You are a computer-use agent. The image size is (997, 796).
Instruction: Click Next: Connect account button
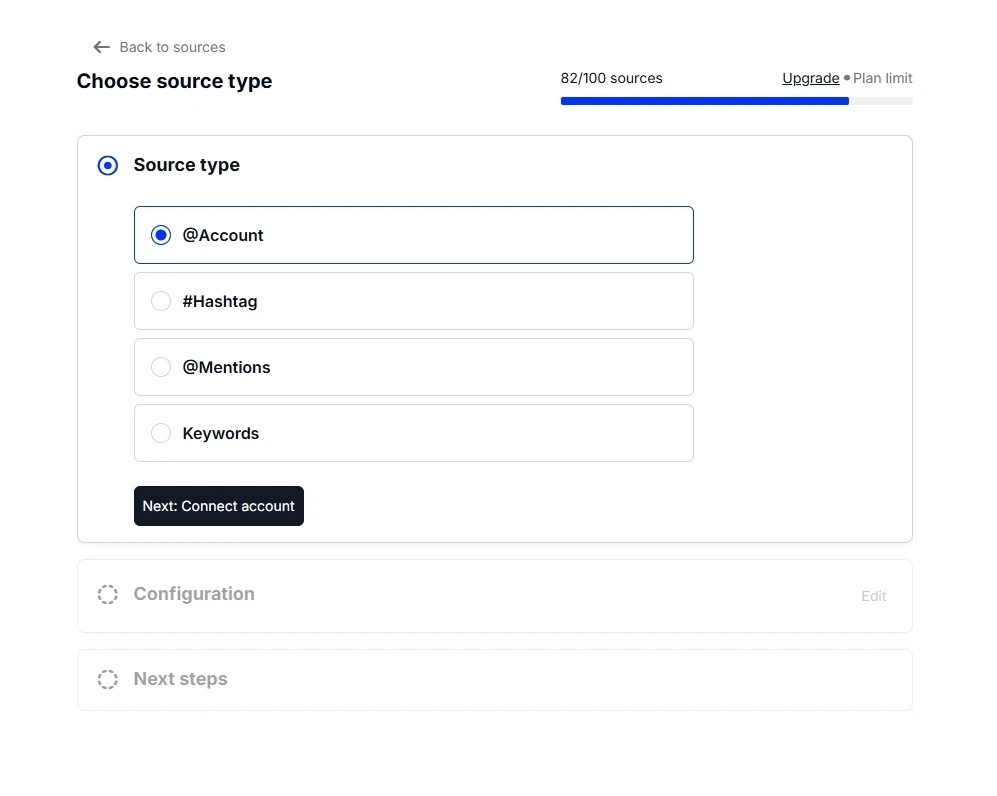coord(219,506)
